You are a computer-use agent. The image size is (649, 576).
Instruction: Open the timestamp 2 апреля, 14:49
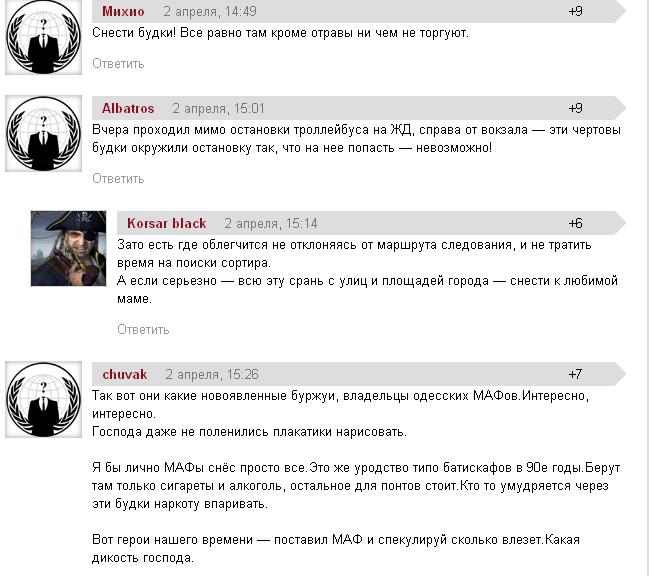[210, 11]
